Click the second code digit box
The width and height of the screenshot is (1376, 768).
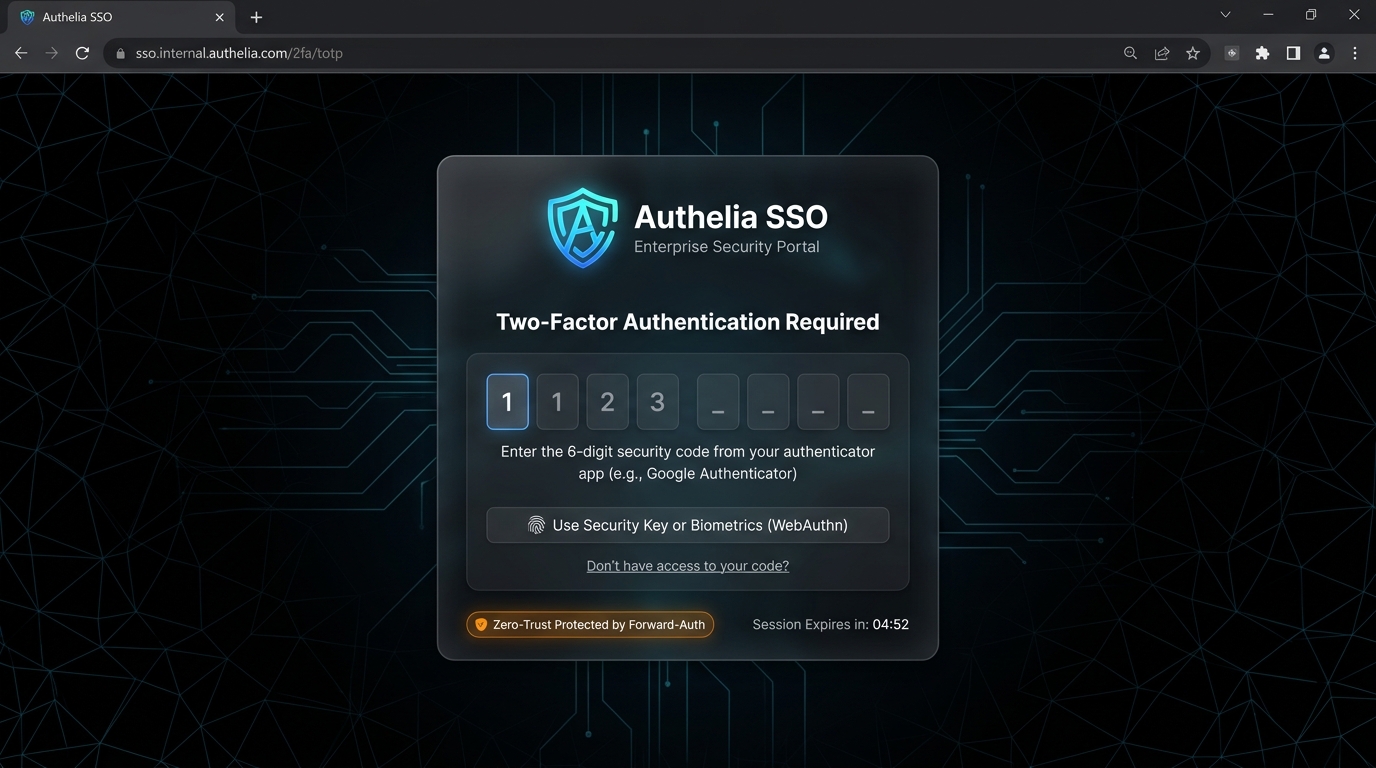coord(557,401)
